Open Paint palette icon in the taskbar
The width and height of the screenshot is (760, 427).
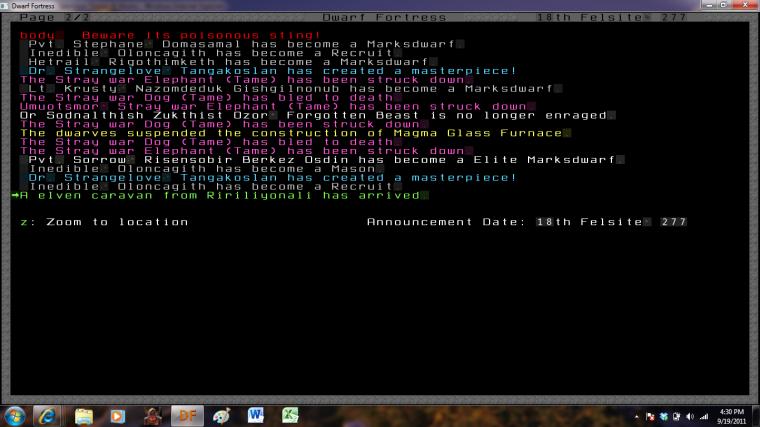(222, 416)
